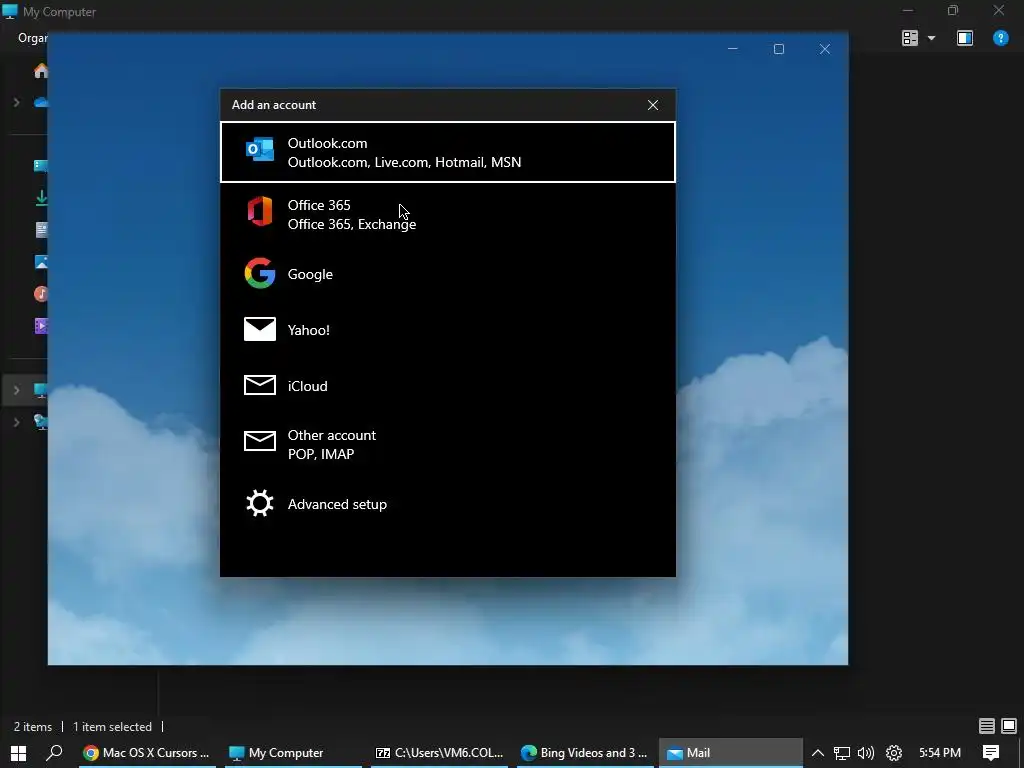The image size is (1024, 768).
Task: Click the Office 365 logo icon
Action: [x=259, y=211]
